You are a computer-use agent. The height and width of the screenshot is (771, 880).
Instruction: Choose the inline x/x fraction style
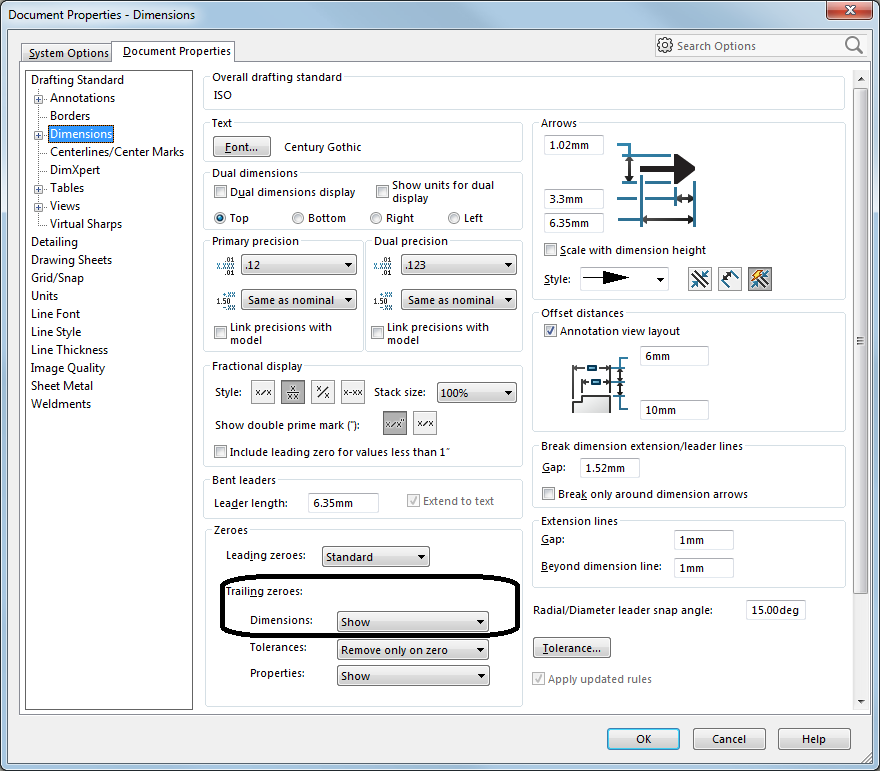point(263,393)
